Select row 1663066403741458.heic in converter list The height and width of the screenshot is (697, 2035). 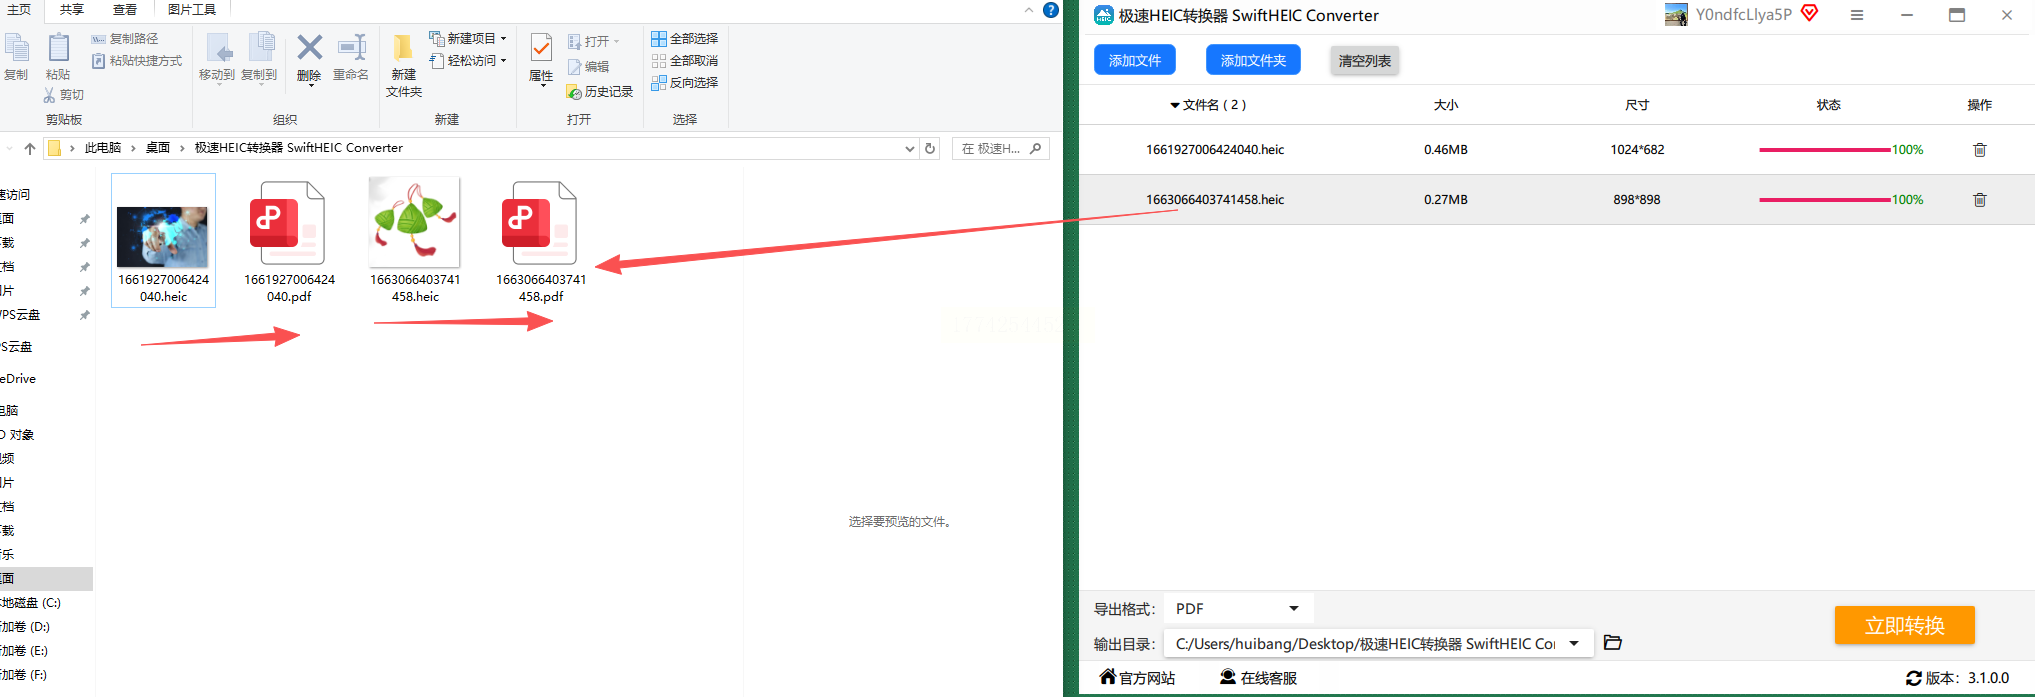coord(1557,200)
